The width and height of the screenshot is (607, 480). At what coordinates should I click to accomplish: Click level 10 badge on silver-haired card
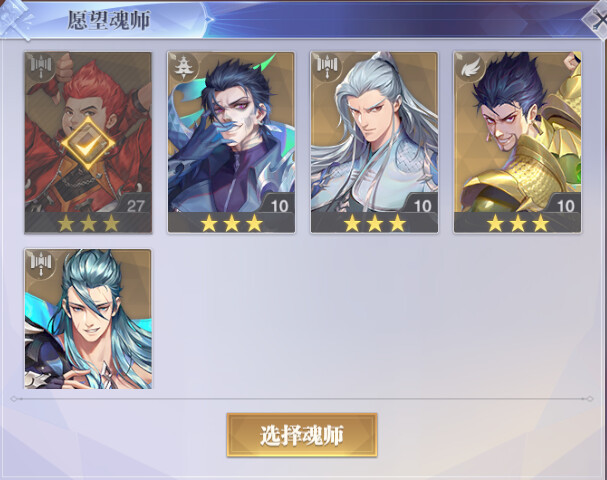(x=423, y=205)
